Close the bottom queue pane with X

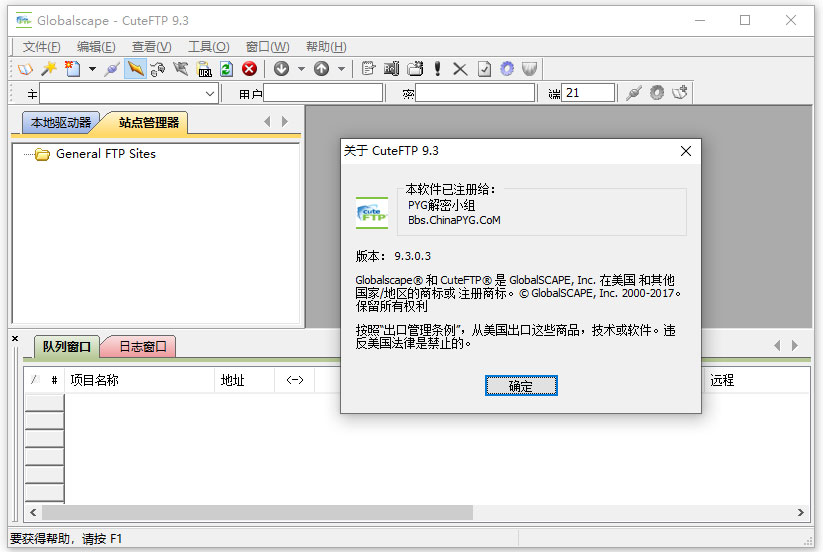[15, 338]
